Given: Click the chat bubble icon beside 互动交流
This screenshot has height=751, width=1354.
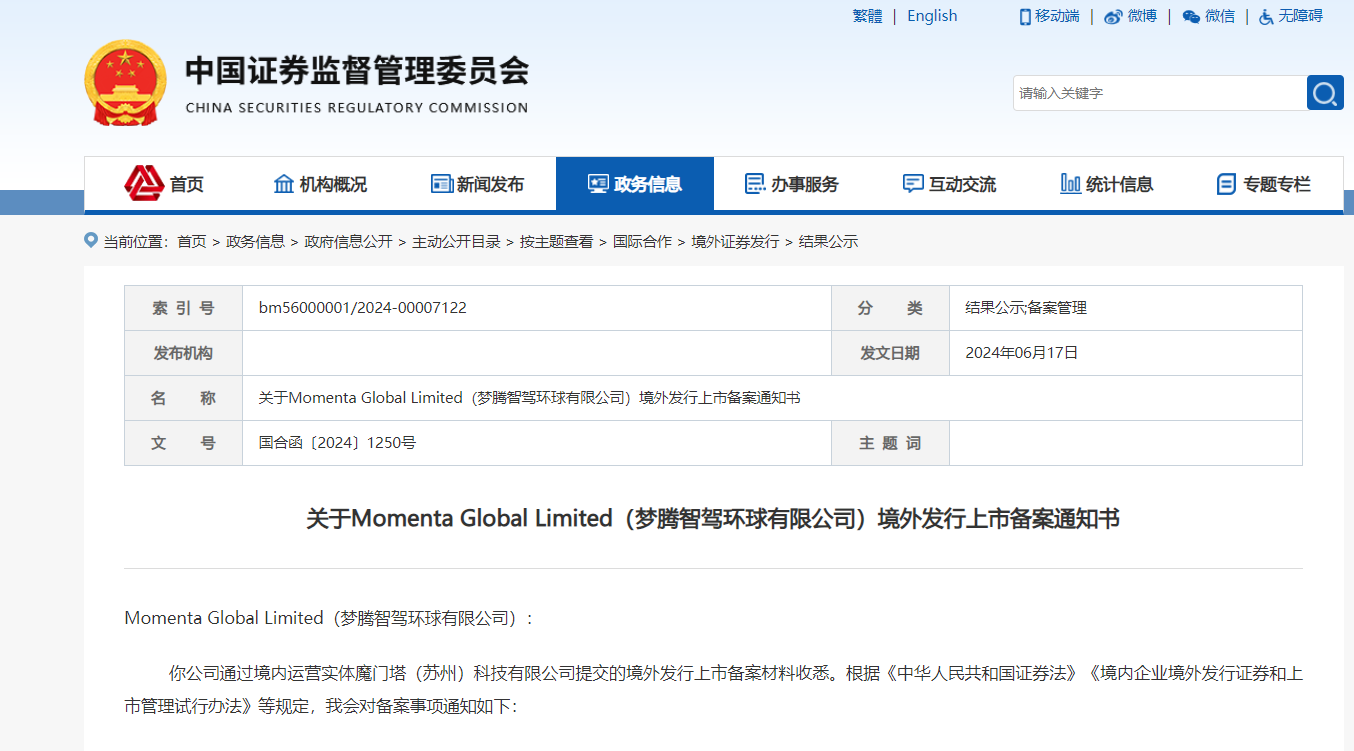Looking at the screenshot, I should tap(913, 184).
